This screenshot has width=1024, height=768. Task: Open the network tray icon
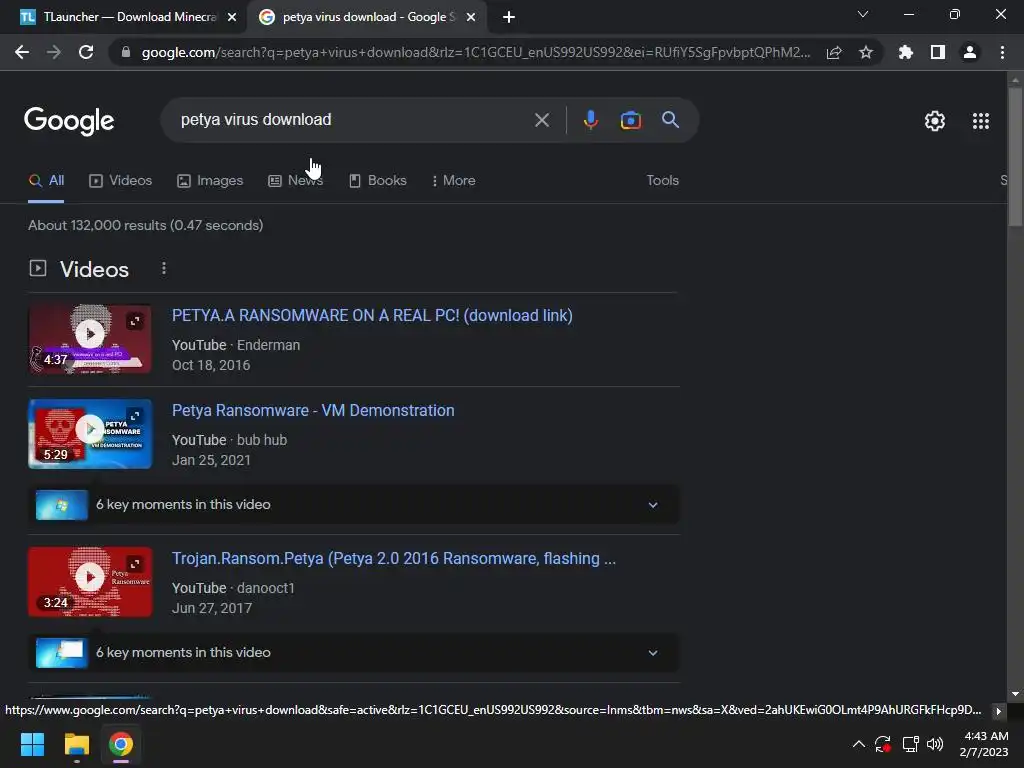pyautogui.click(x=910, y=744)
